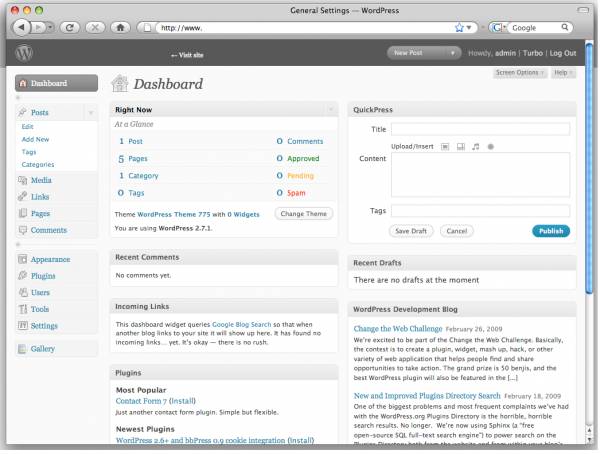Collapse the Posts submenu arrow

tap(91, 113)
